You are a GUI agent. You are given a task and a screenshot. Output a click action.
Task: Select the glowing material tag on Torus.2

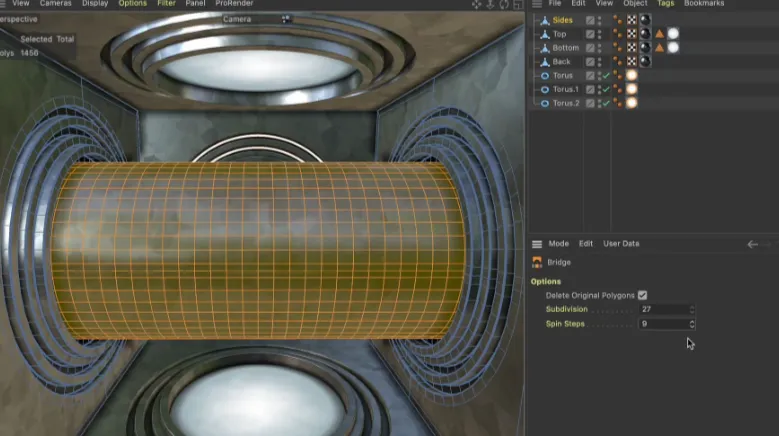[x=632, y=103]
